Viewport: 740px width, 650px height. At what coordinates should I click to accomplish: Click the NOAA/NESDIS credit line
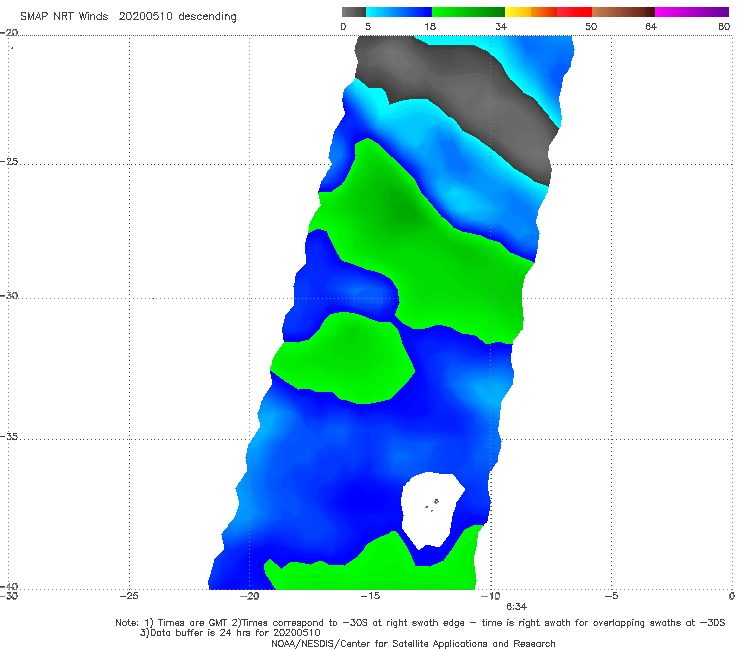[x=413, y=644]
